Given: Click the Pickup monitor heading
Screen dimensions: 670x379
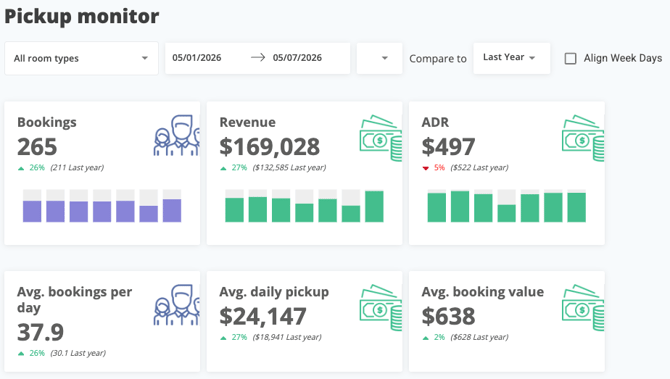Looking at the screenshot, I should tap(82, 16).
